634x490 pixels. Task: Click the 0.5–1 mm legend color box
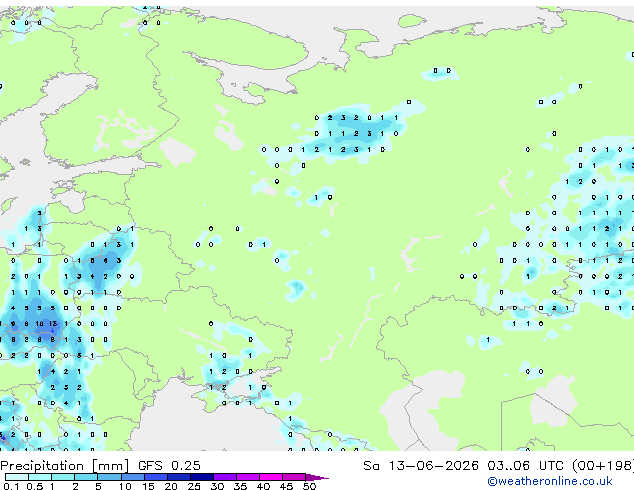(40, 477)
